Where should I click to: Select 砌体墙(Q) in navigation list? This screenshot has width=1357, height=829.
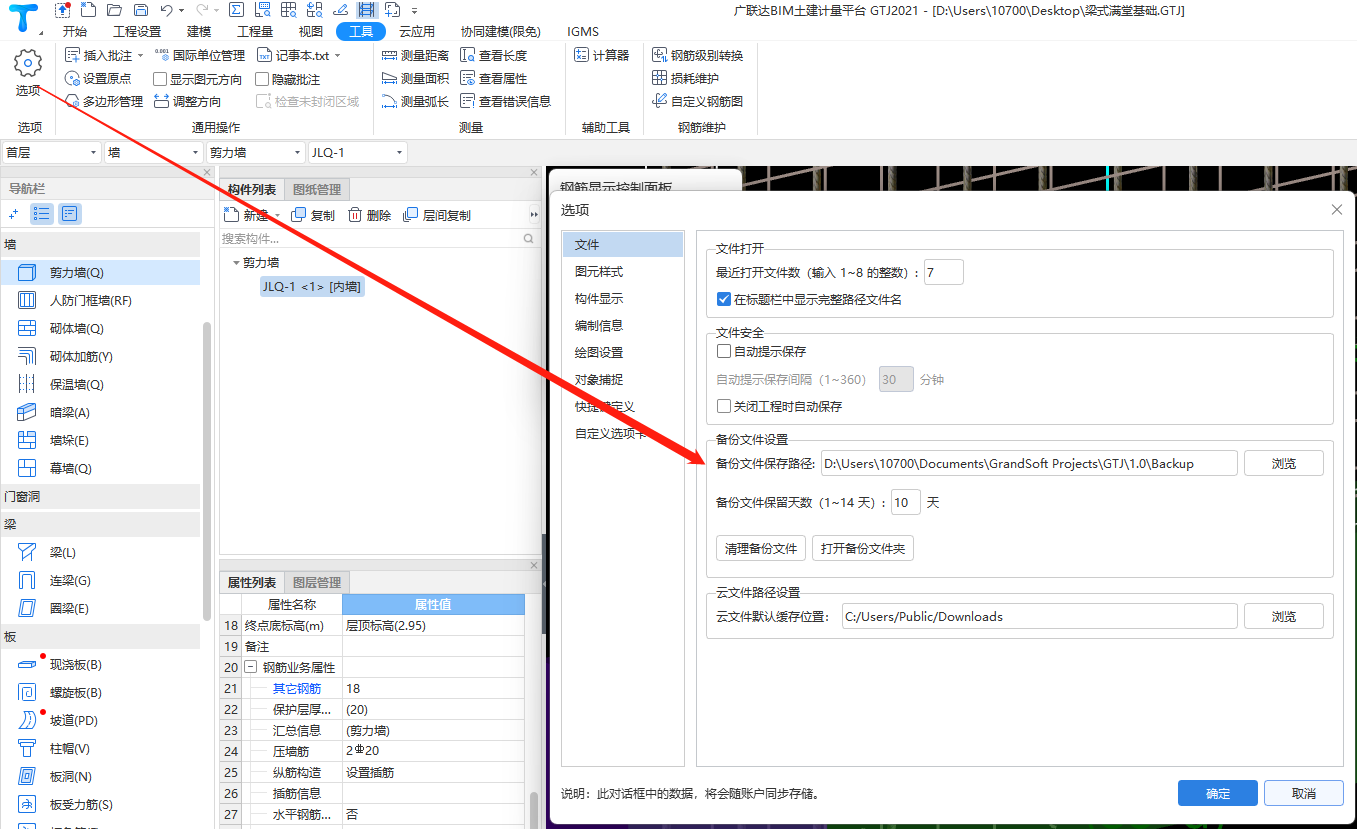(x=101, y=328)
